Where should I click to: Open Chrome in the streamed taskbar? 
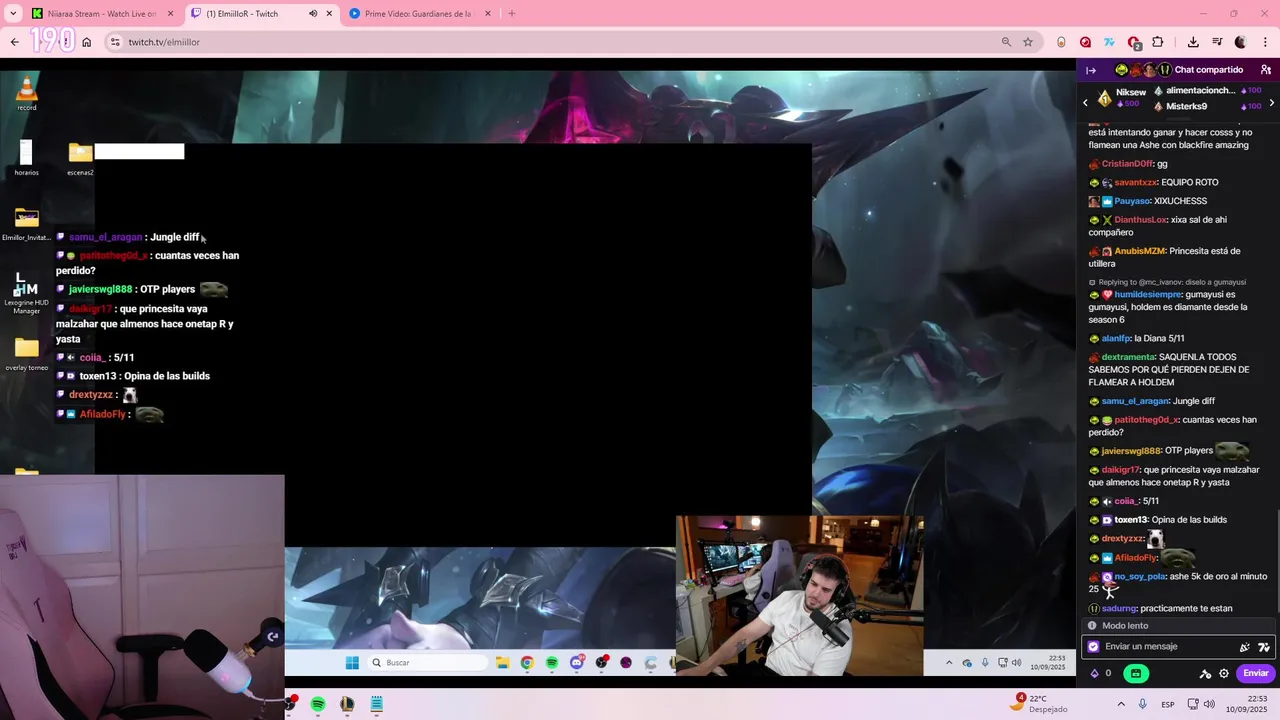(527, 662)
